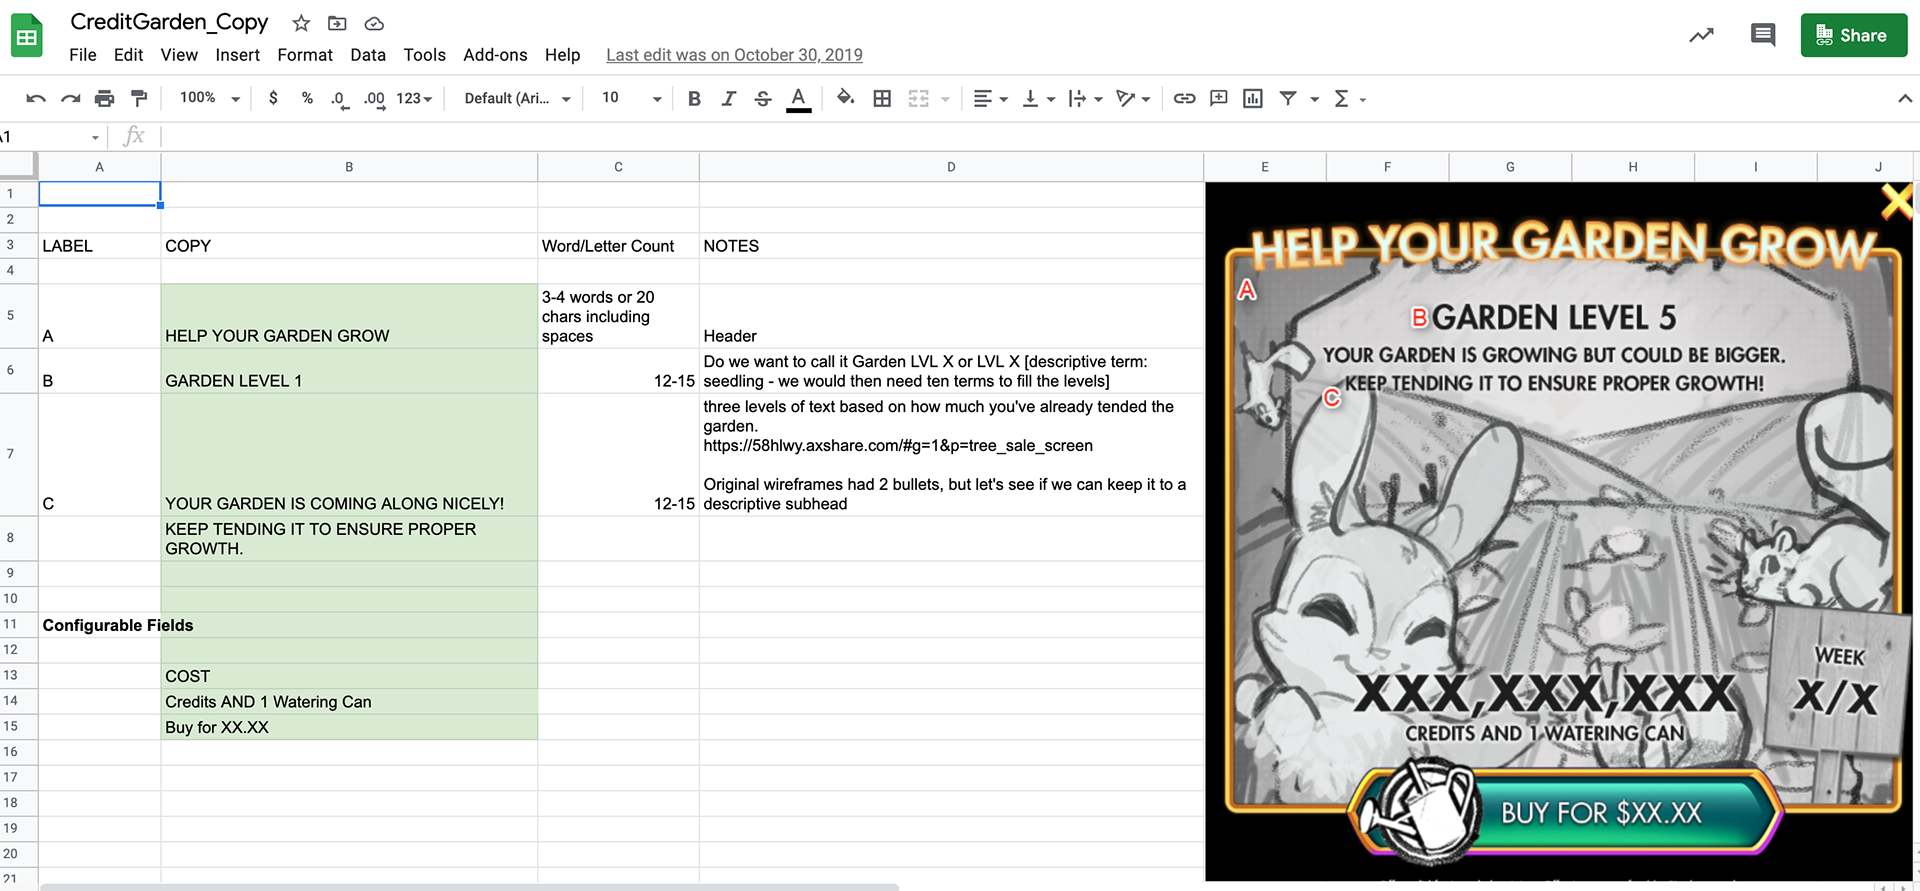The height and width of the screenshot is (891, 1920).
Task: Open the vertical align dropdown
Action: [x=1038, y=98]
